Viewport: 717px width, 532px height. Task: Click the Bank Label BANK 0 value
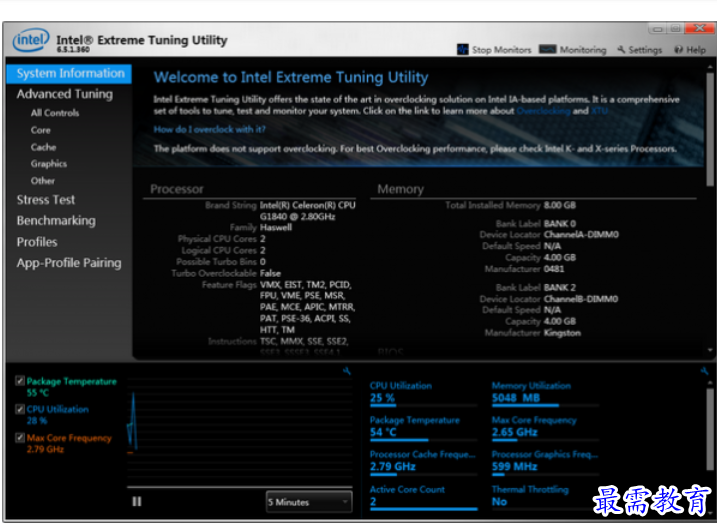click(x=560, y=224)
